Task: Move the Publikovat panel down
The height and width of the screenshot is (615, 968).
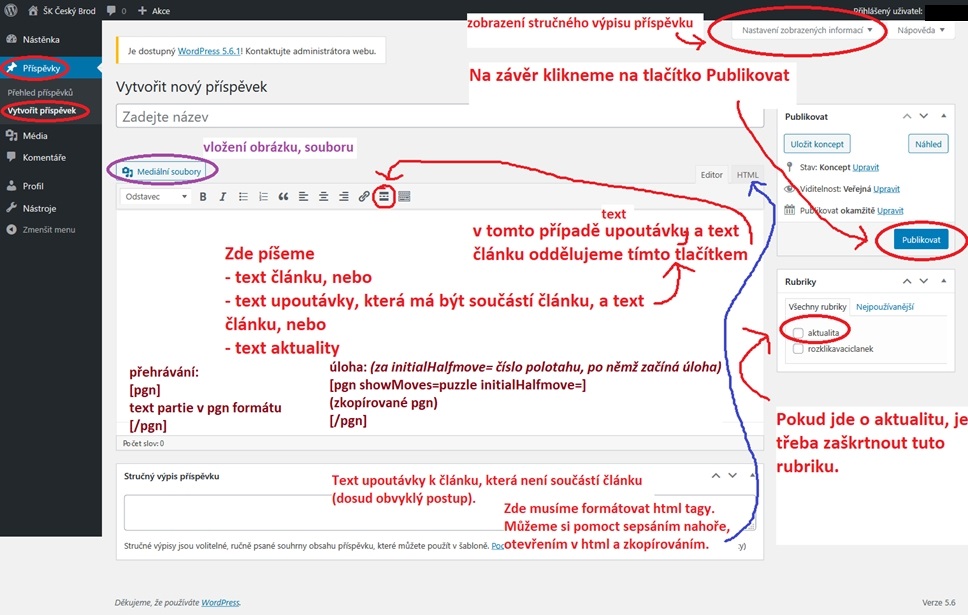Action: pyautogui.click(x=924, y=116)
